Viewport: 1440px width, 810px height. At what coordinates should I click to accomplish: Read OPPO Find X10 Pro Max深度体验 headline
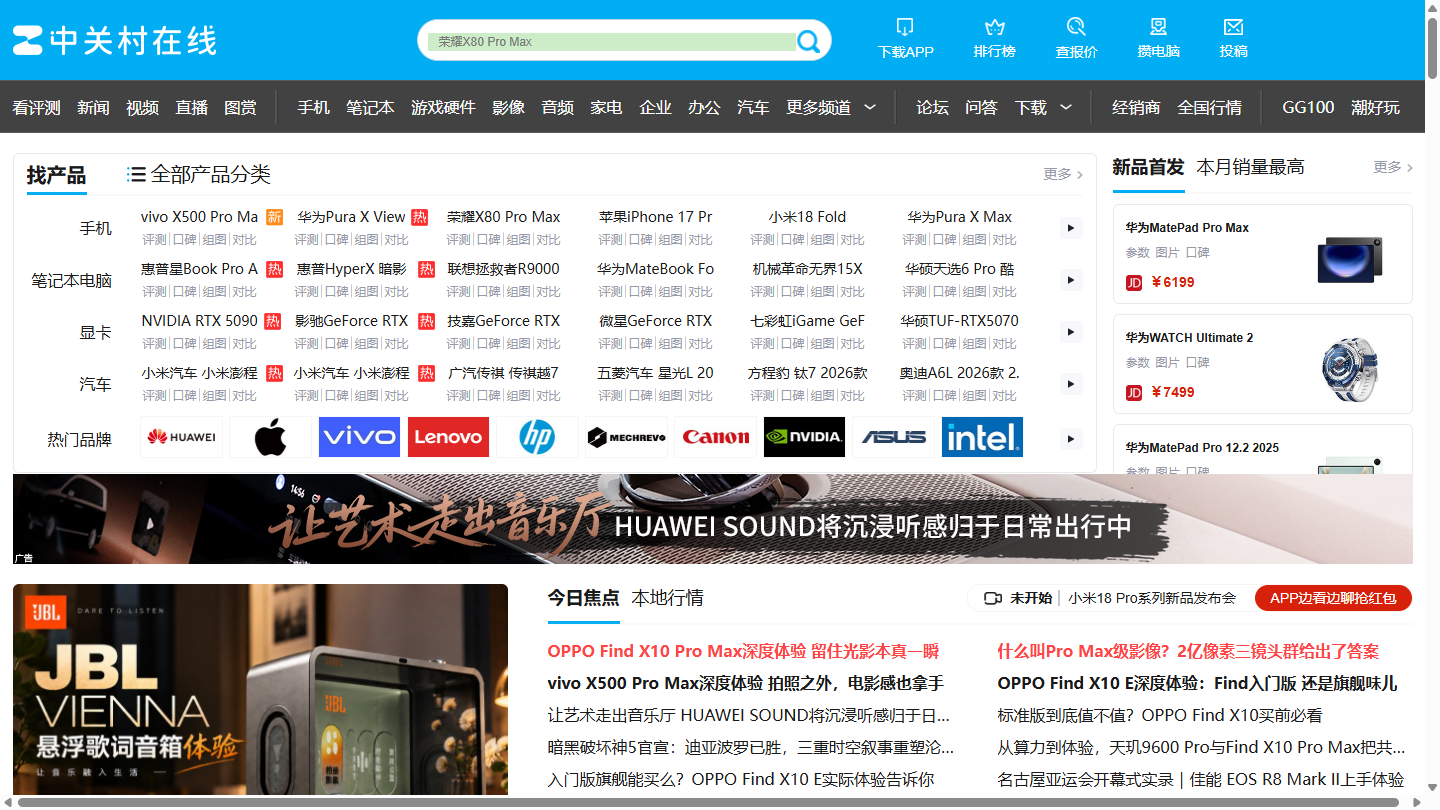tap(743, 651)
